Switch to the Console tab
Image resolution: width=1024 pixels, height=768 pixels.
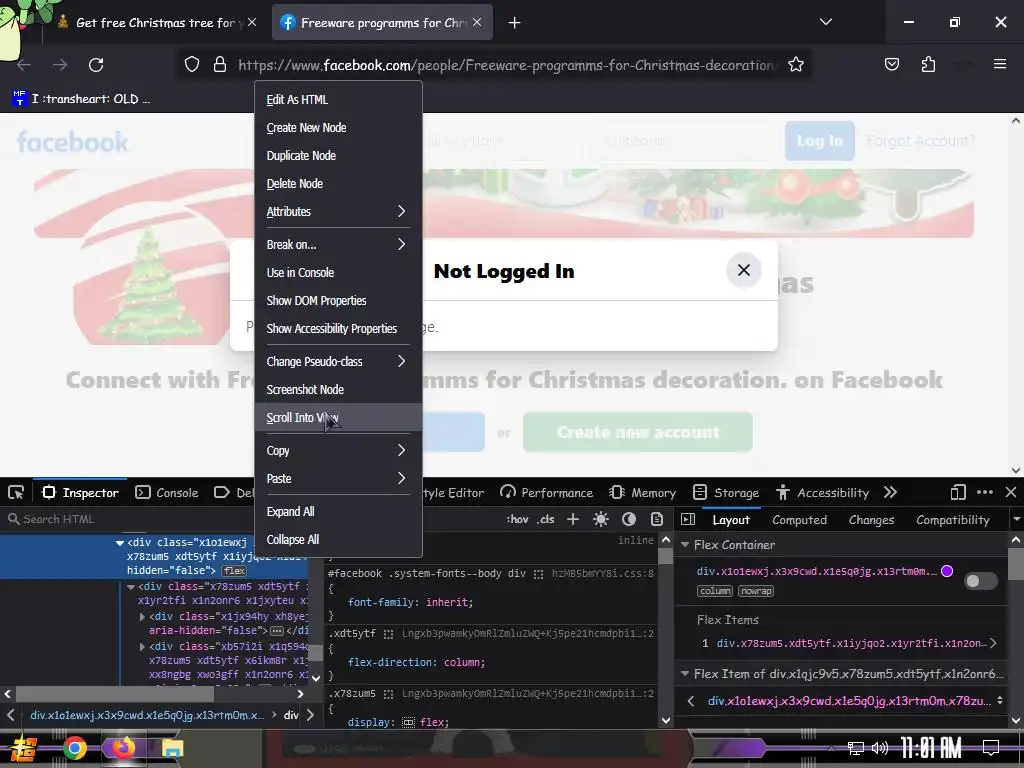pos(167,492)
